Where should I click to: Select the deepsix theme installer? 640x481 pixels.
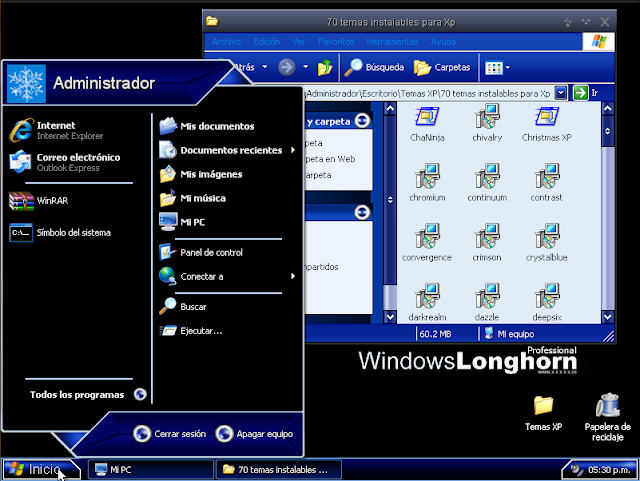pyautogui.click(x=547, y=302)
